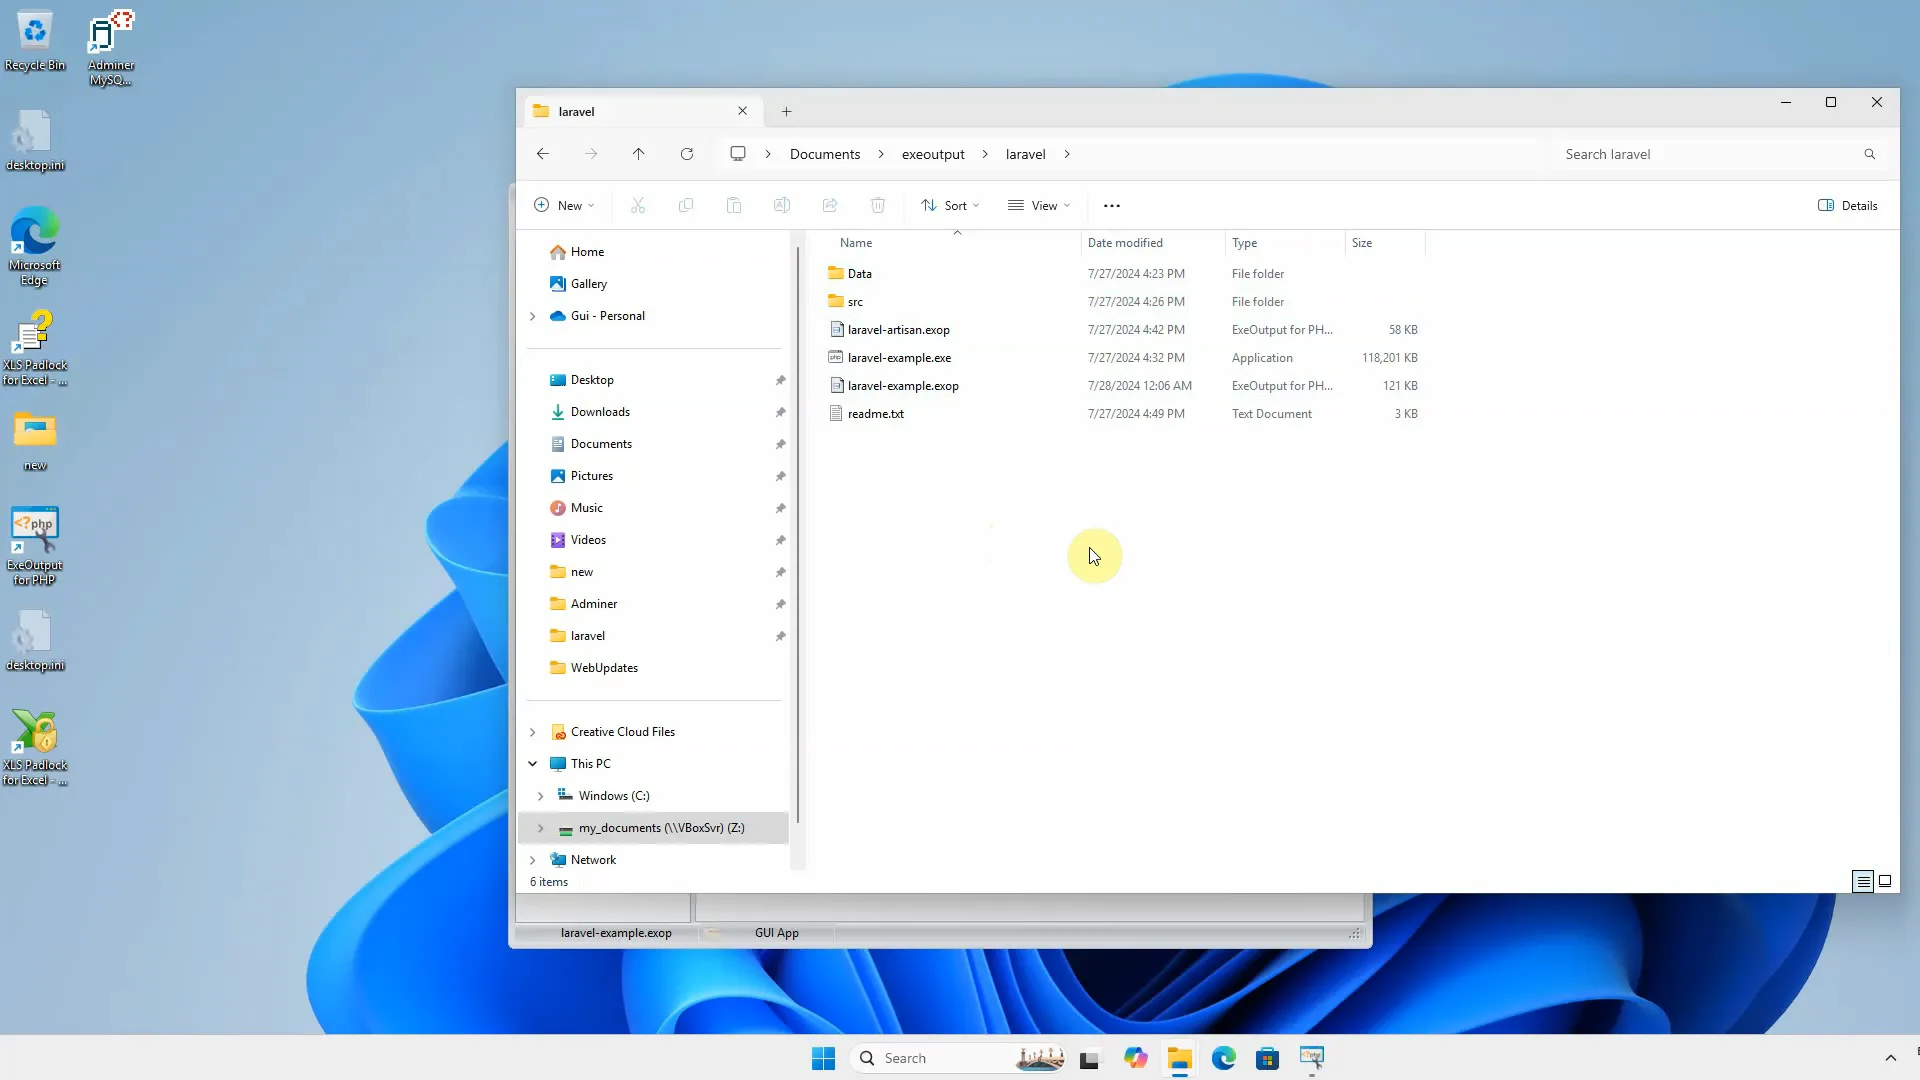Viewport: 1920px width, 1080px height.
Task: Click the Refresh icon in navigation bar
Action: 686,154
